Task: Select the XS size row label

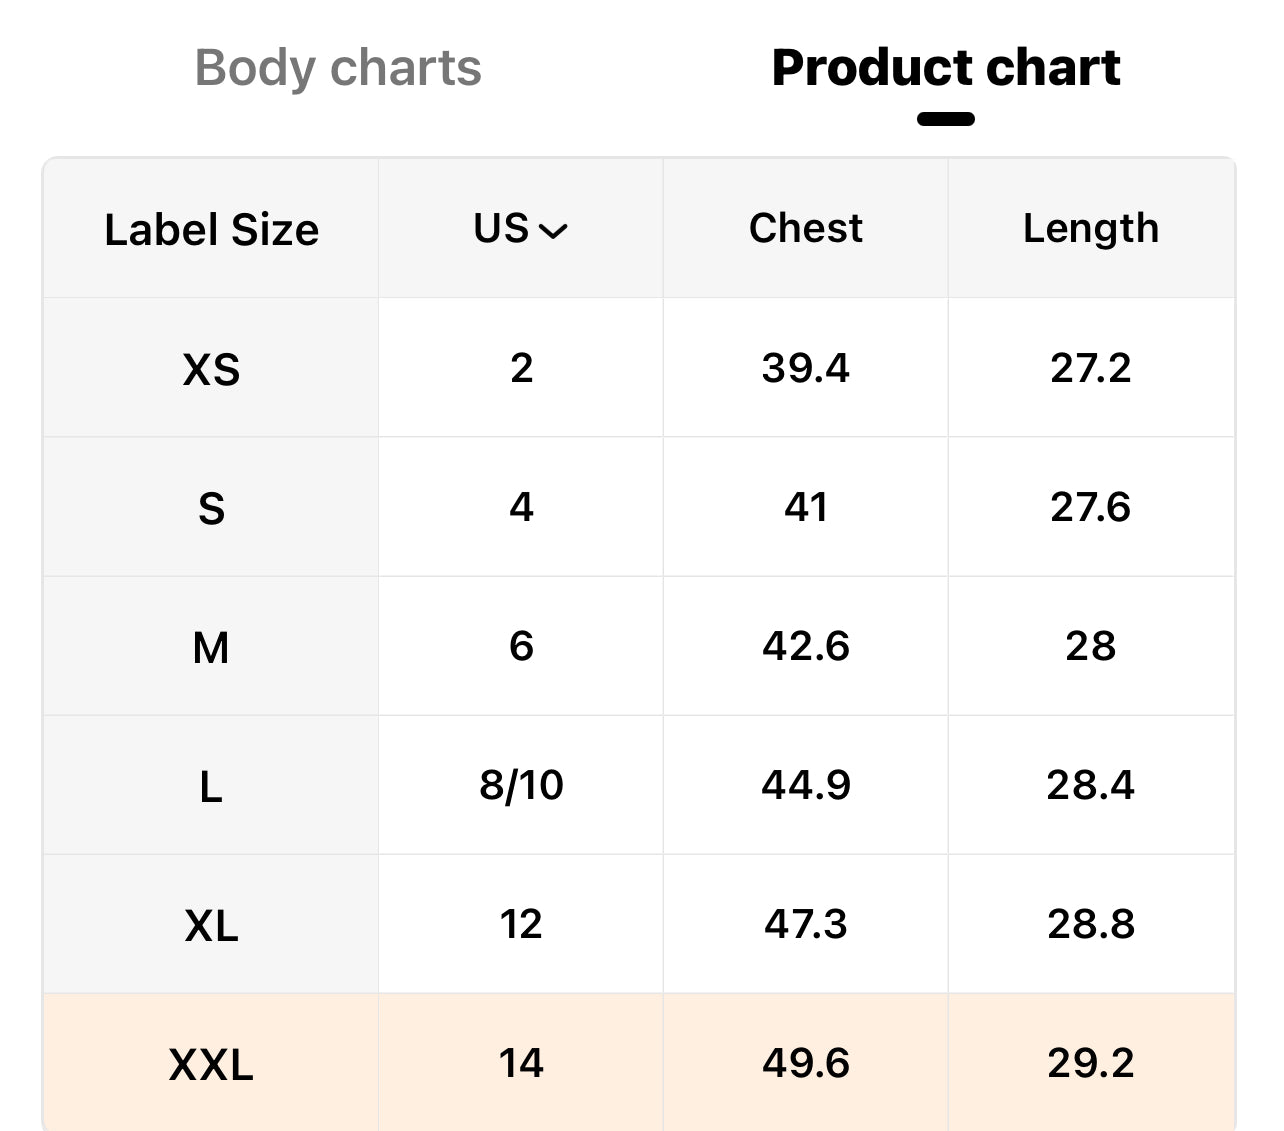Action: (211, 369)
